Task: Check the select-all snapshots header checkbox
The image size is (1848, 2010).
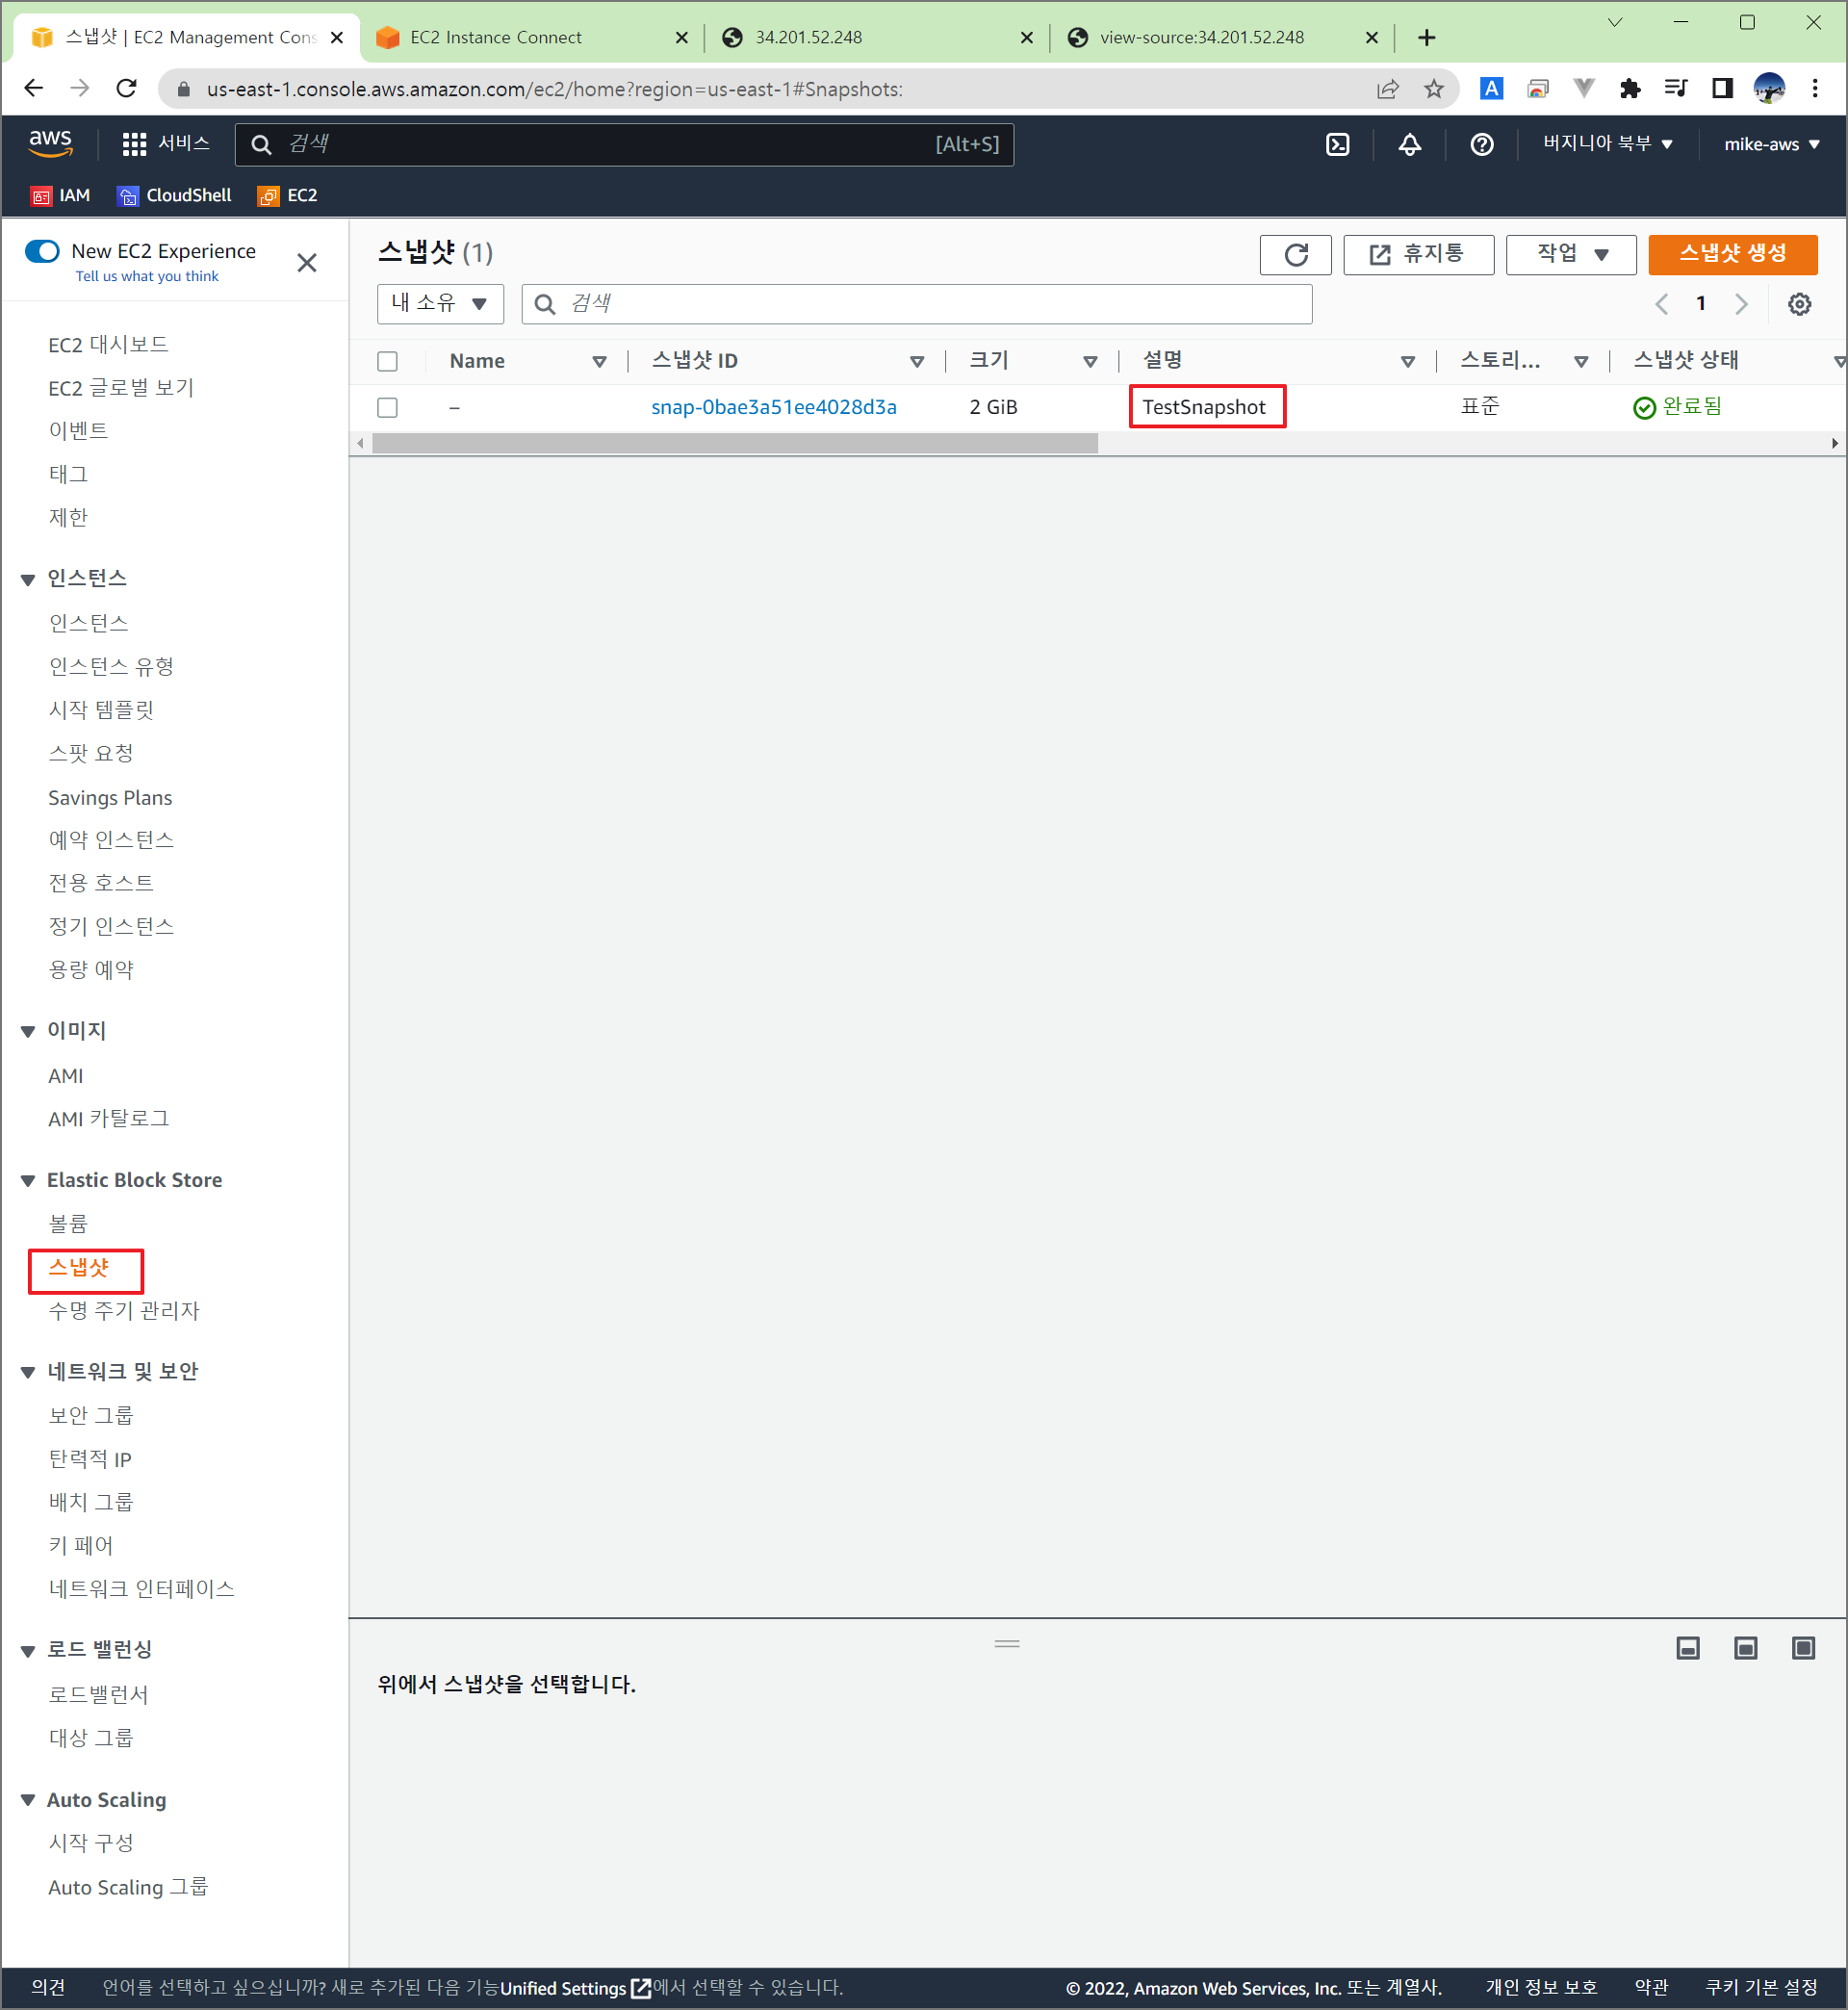Action: [387, 361]
